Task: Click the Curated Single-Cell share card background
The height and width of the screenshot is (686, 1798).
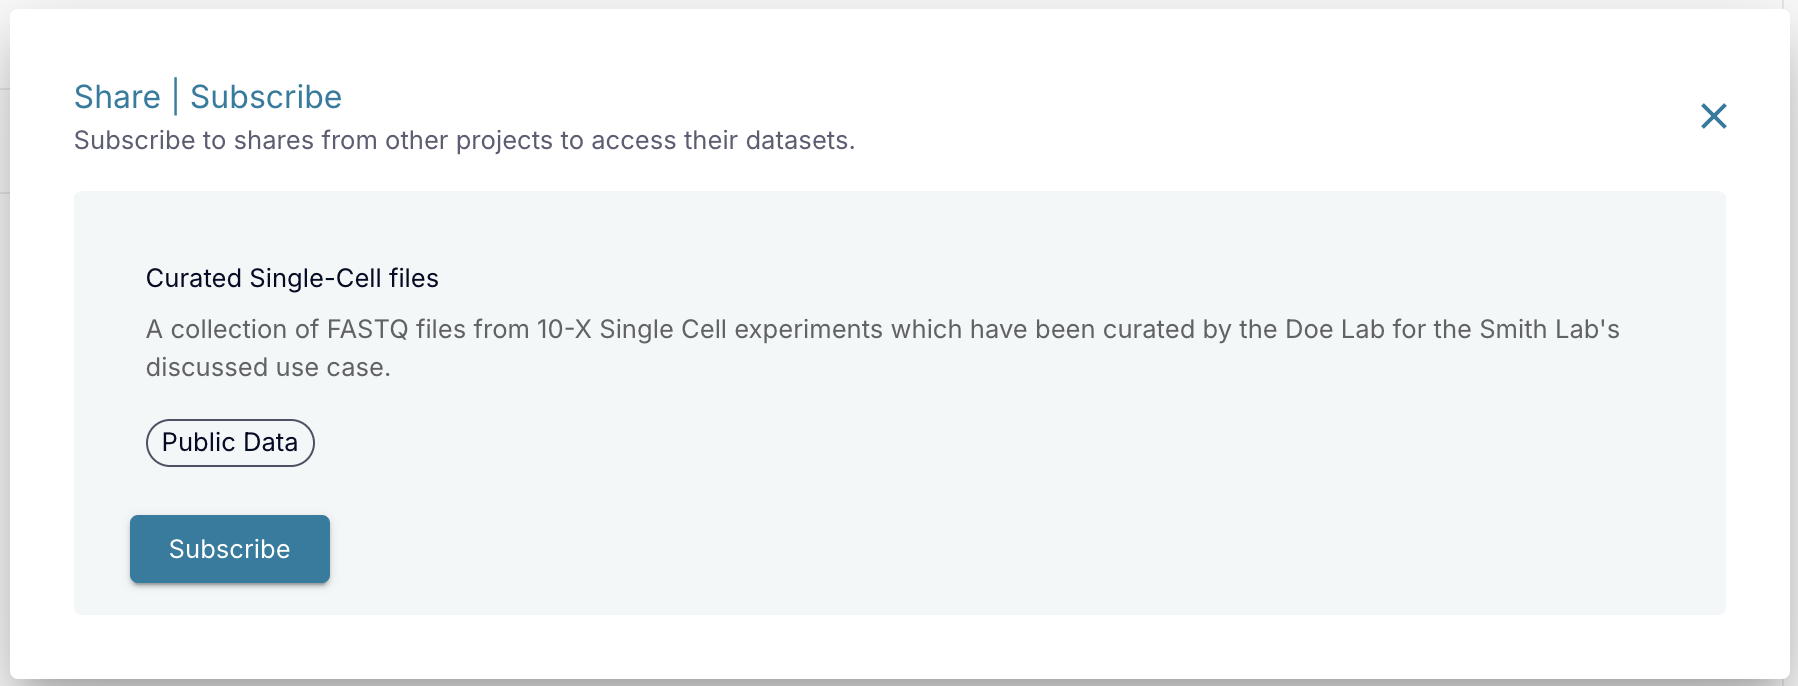Action: click(x=1000, y=480)
